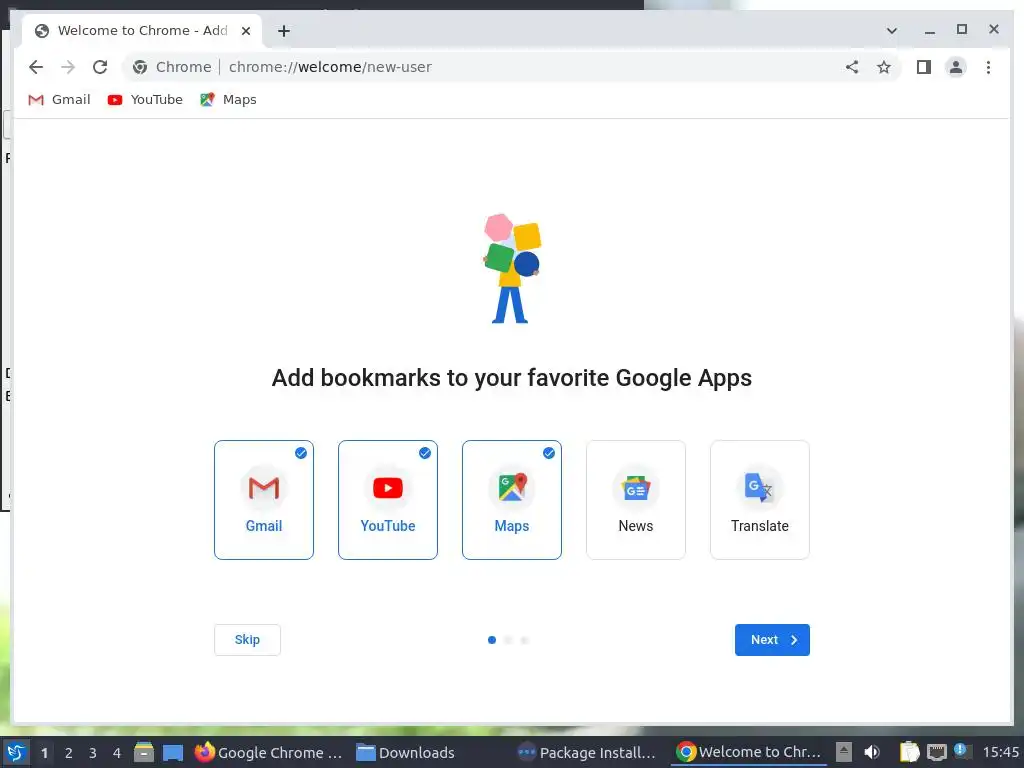Open the clipboard tray icon
The image size is (1024, 768).
point(909,752)
